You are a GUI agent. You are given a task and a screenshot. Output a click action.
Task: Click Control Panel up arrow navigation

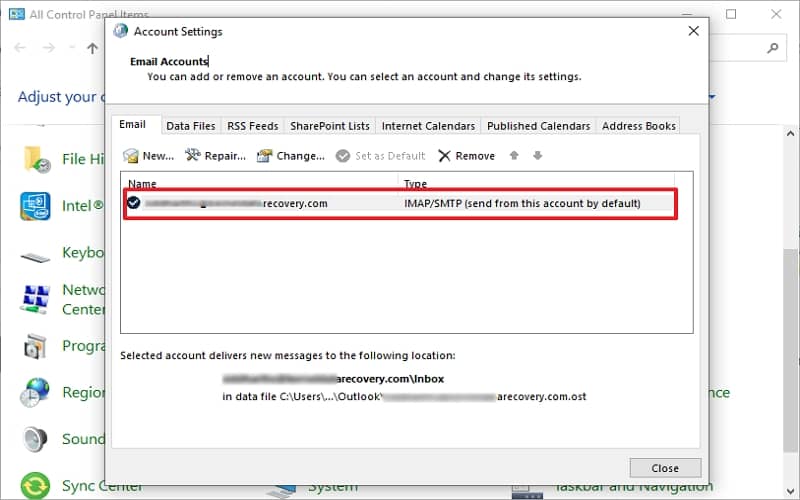(92, 48)
